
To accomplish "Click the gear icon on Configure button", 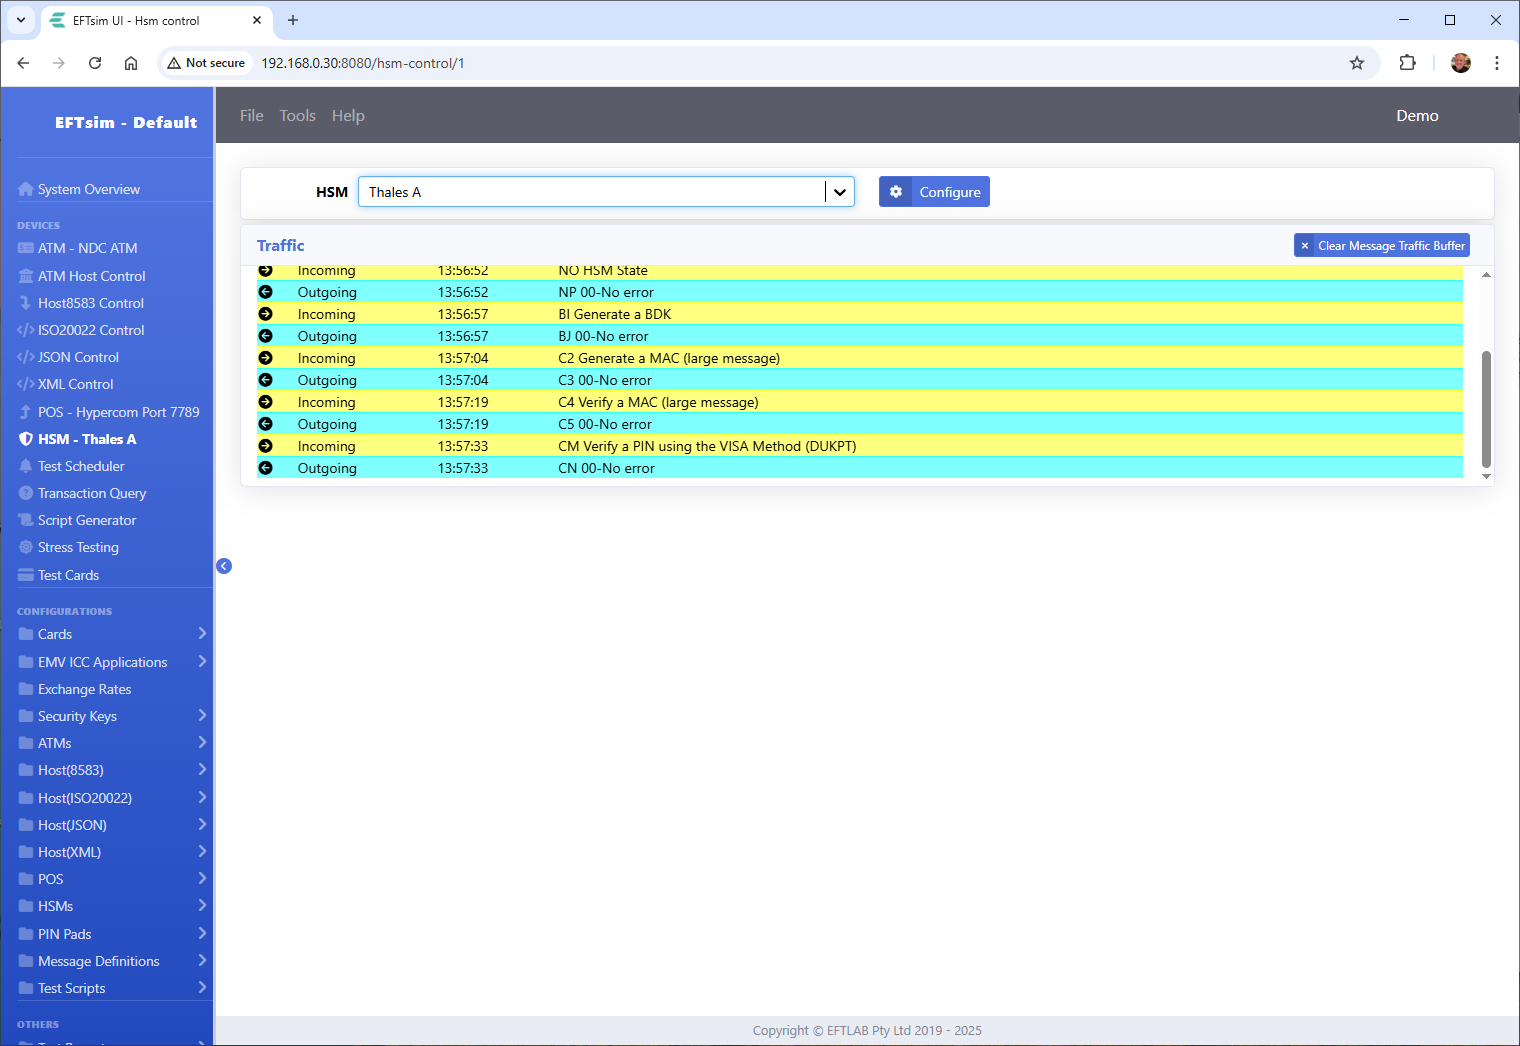I will (896, 192).
